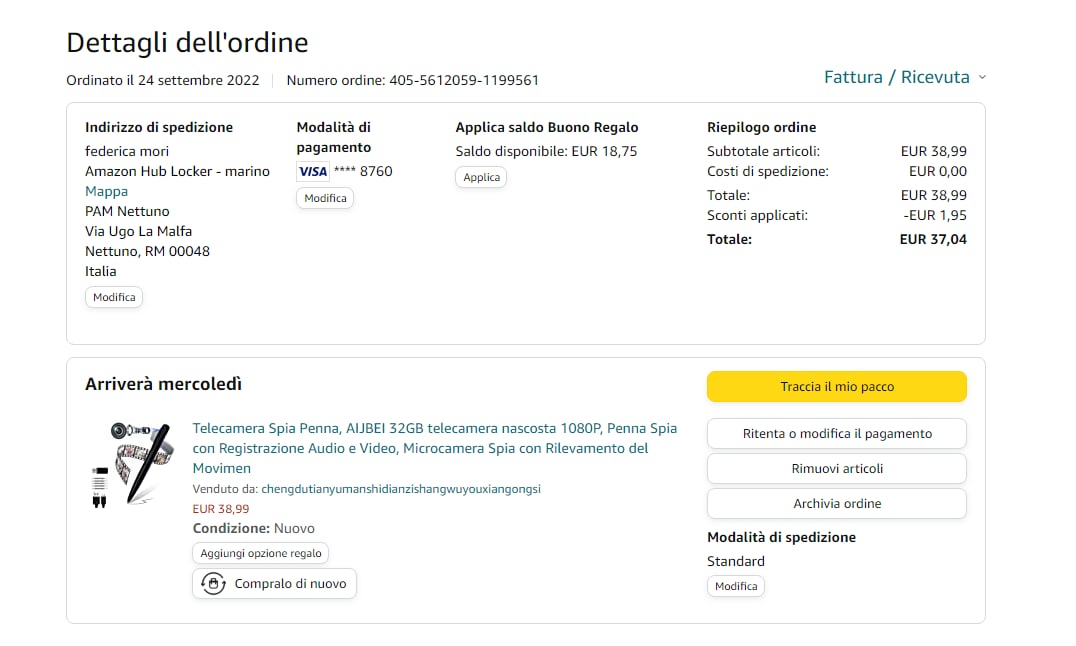1076x646 pixels.
Task: Click the item price EUR 38,99 under seller
Action: click(220, 509)
